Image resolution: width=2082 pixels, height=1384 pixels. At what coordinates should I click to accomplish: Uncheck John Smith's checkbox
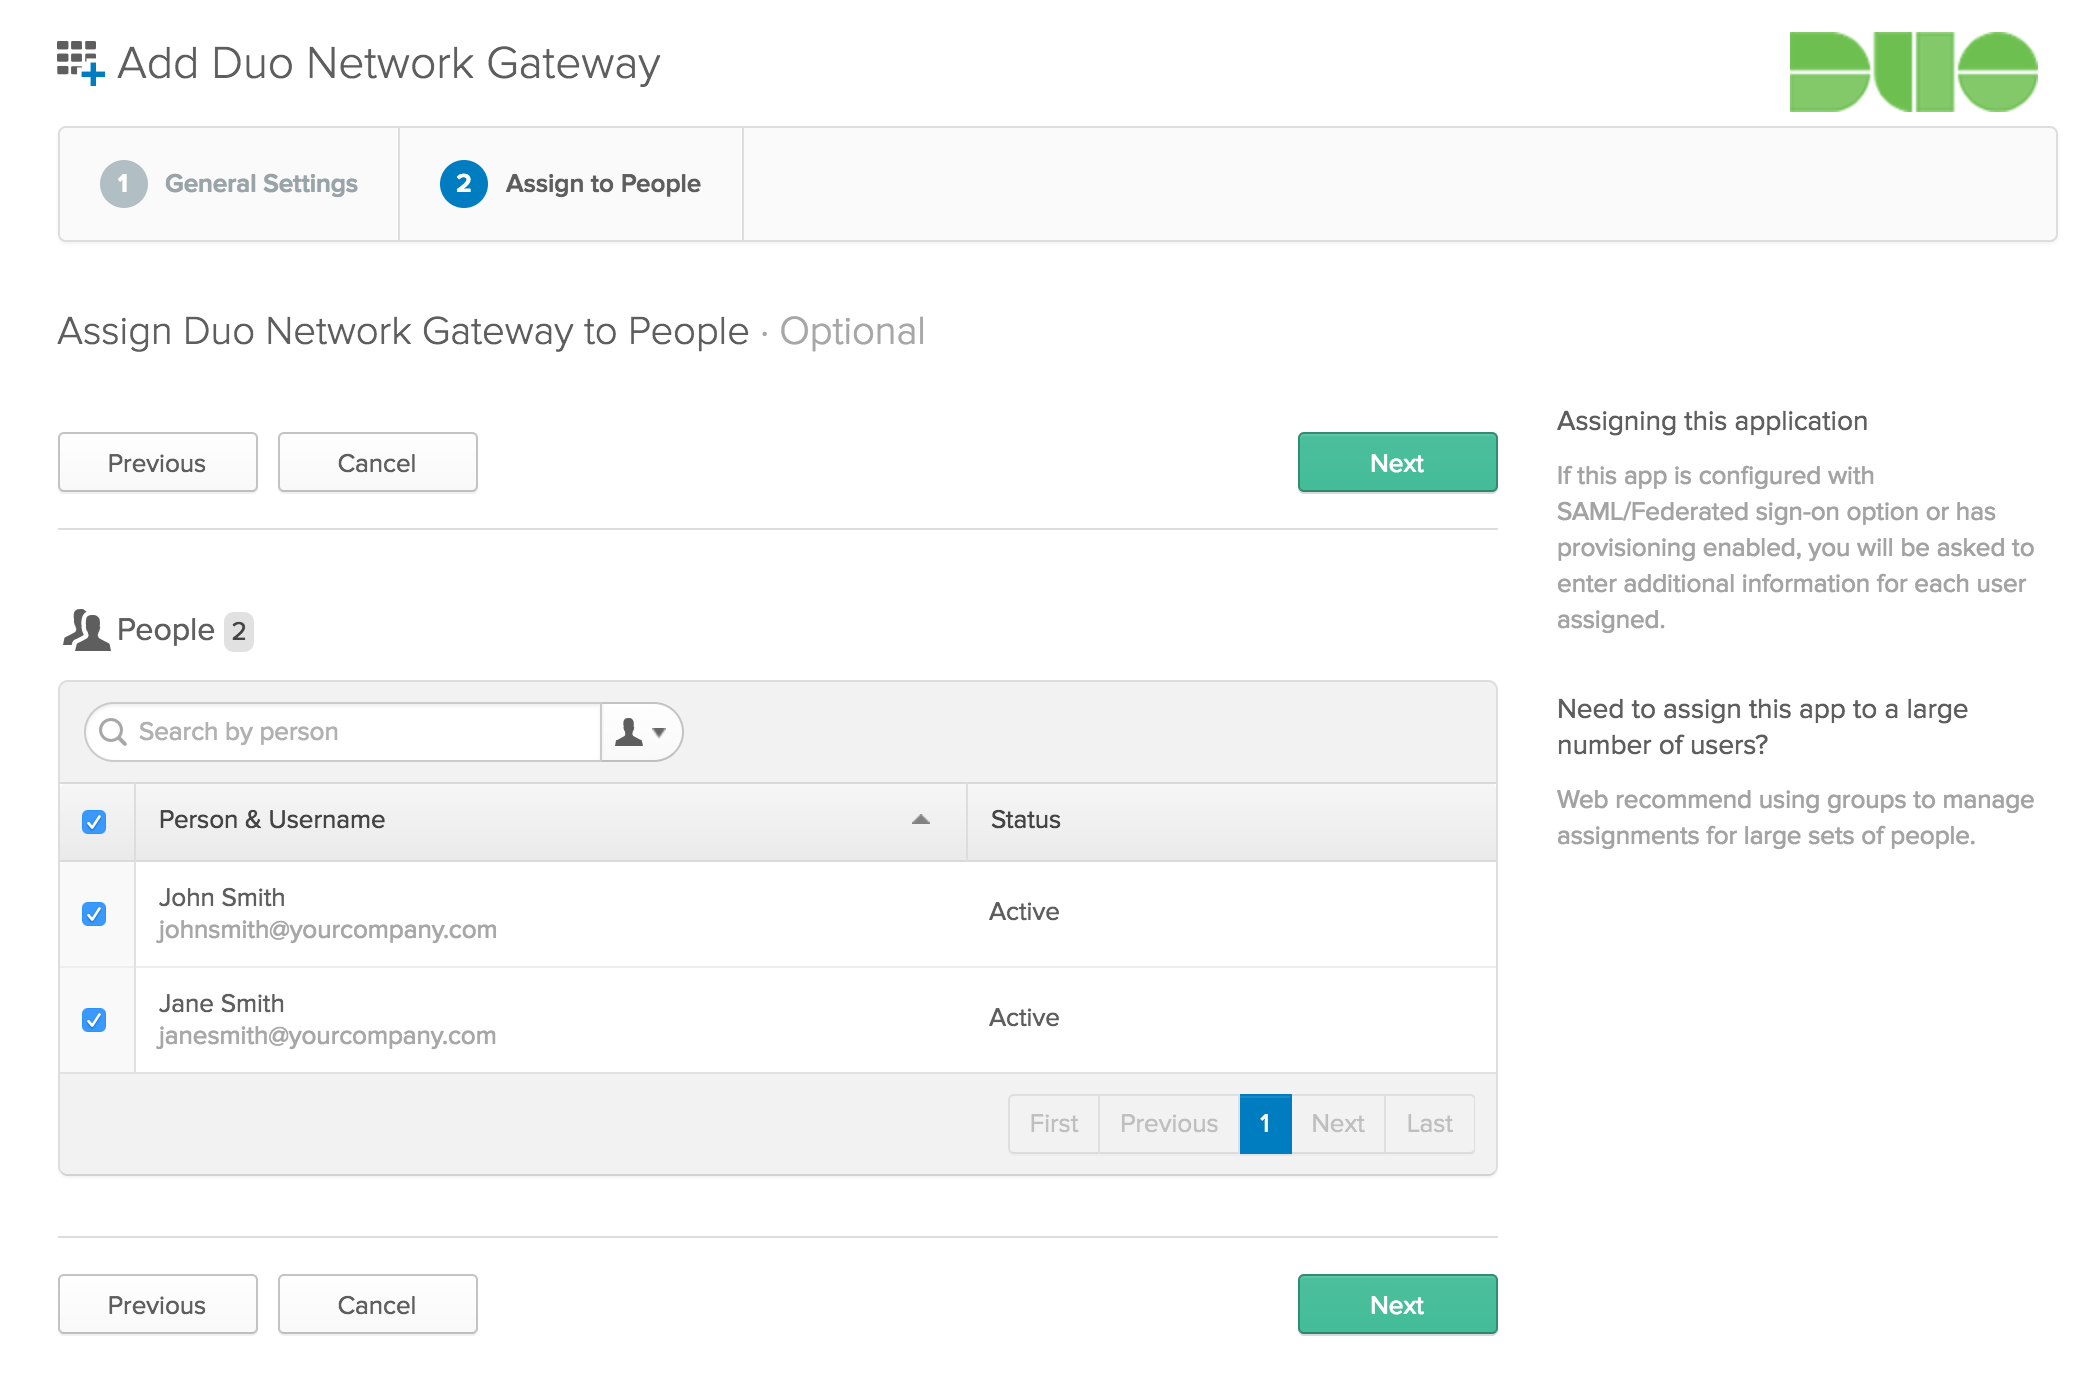[x=94, y=914]
